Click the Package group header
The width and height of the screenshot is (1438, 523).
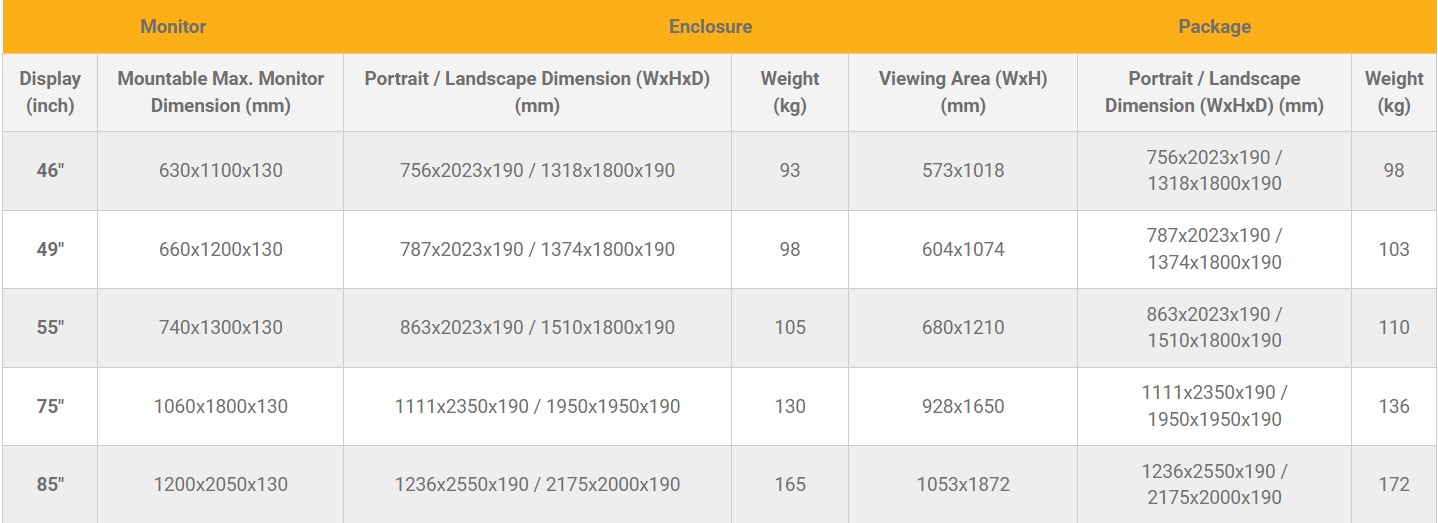(x=1214, y=27)
